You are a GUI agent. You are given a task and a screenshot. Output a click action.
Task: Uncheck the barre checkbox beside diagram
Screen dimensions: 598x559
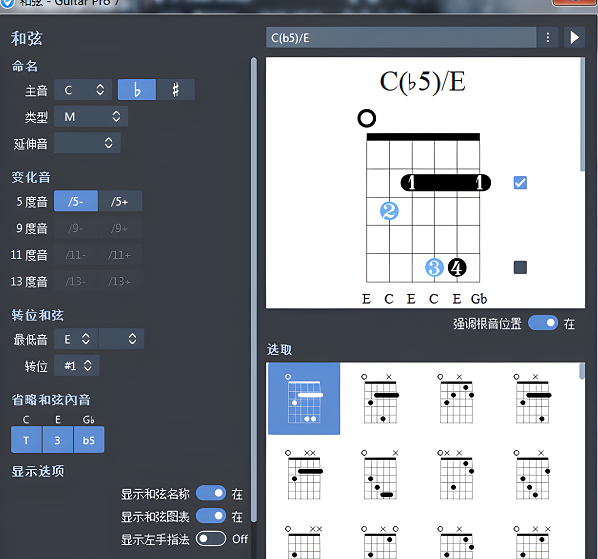pos(520,183)
